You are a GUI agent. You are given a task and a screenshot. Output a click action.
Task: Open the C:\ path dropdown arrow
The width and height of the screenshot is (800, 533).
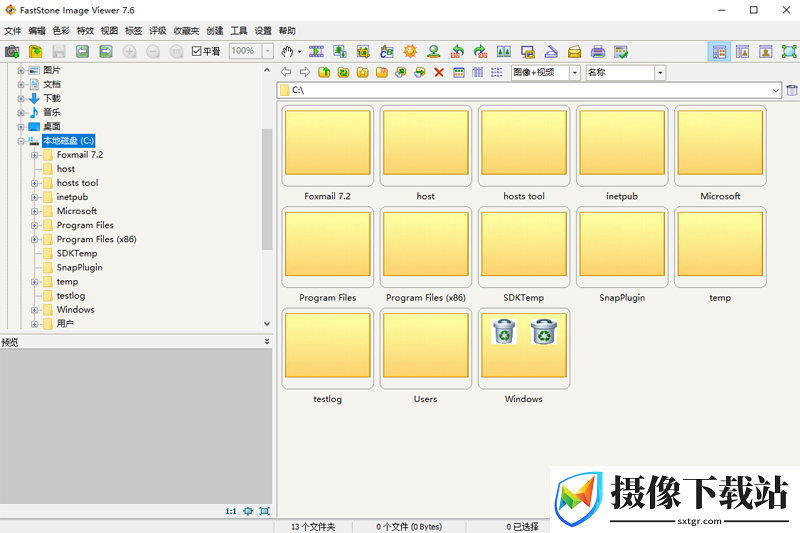click(776, 90)
